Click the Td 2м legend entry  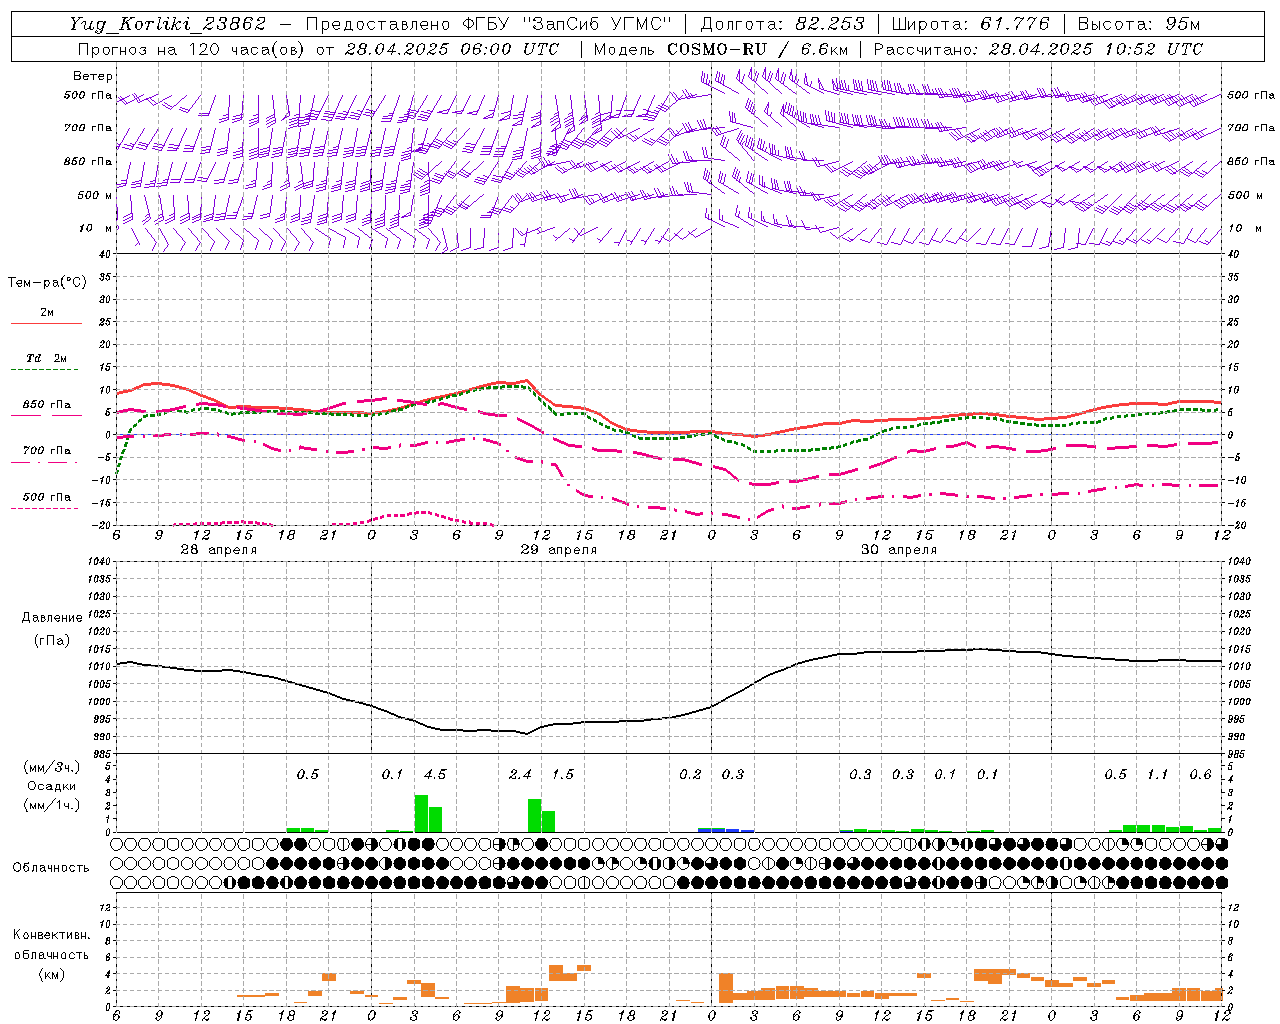46,358
